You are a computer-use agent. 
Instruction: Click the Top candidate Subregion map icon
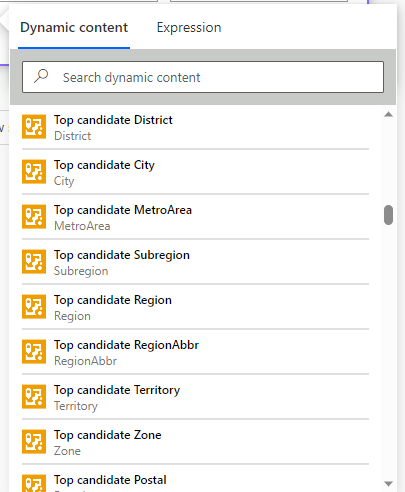point(34,262)
